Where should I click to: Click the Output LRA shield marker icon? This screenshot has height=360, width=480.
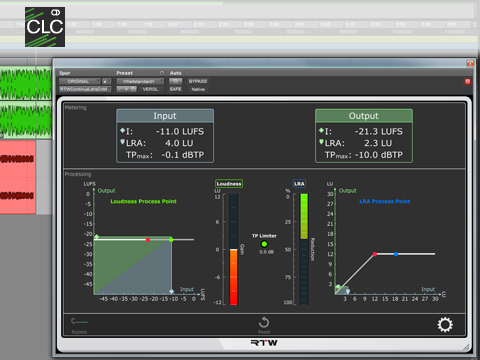tap(321, 142)
